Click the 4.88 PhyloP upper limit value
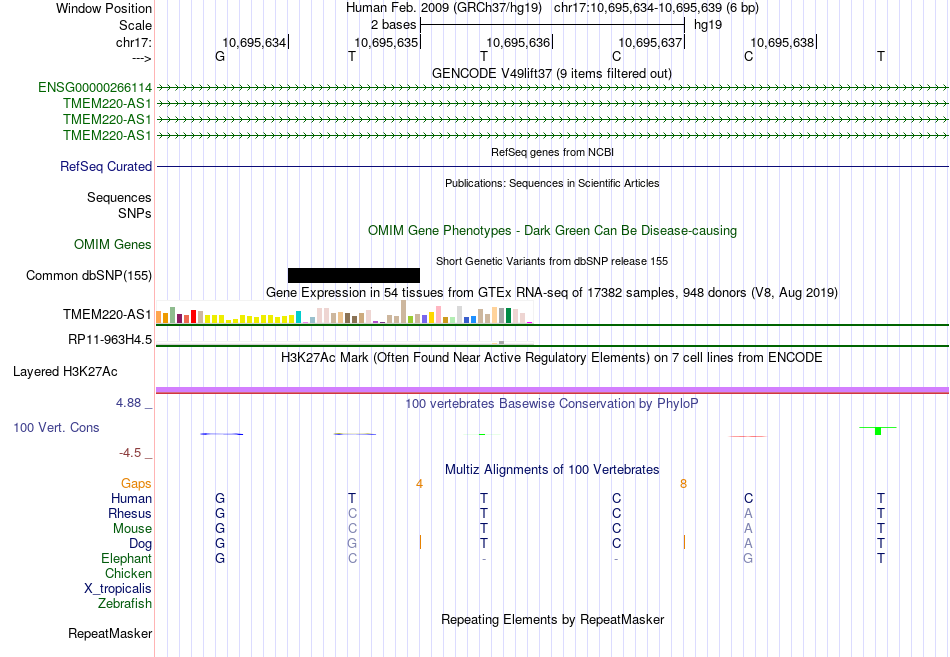Screen dimensions: 950x657 pos(128,402)
